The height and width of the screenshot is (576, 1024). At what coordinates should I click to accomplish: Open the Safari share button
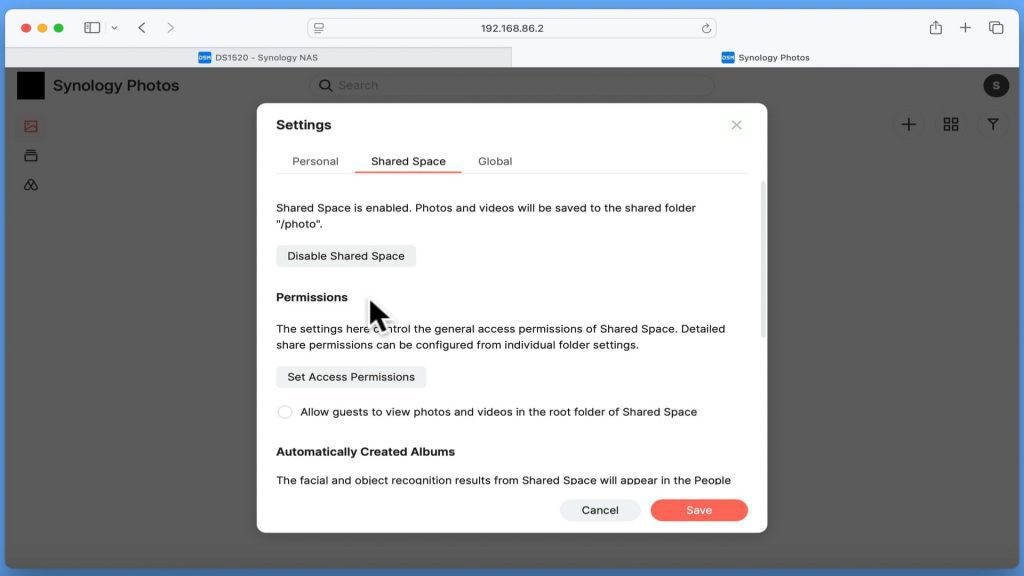[936, 27]
